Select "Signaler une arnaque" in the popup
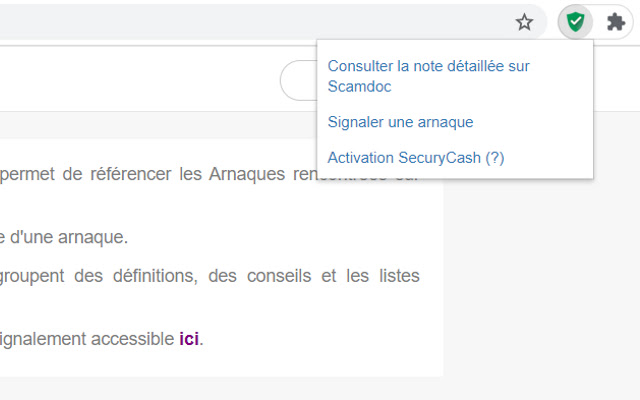Image resolution: width=640 pixels, height=400 pixels. pyautogui.click(x=400, y=122)
